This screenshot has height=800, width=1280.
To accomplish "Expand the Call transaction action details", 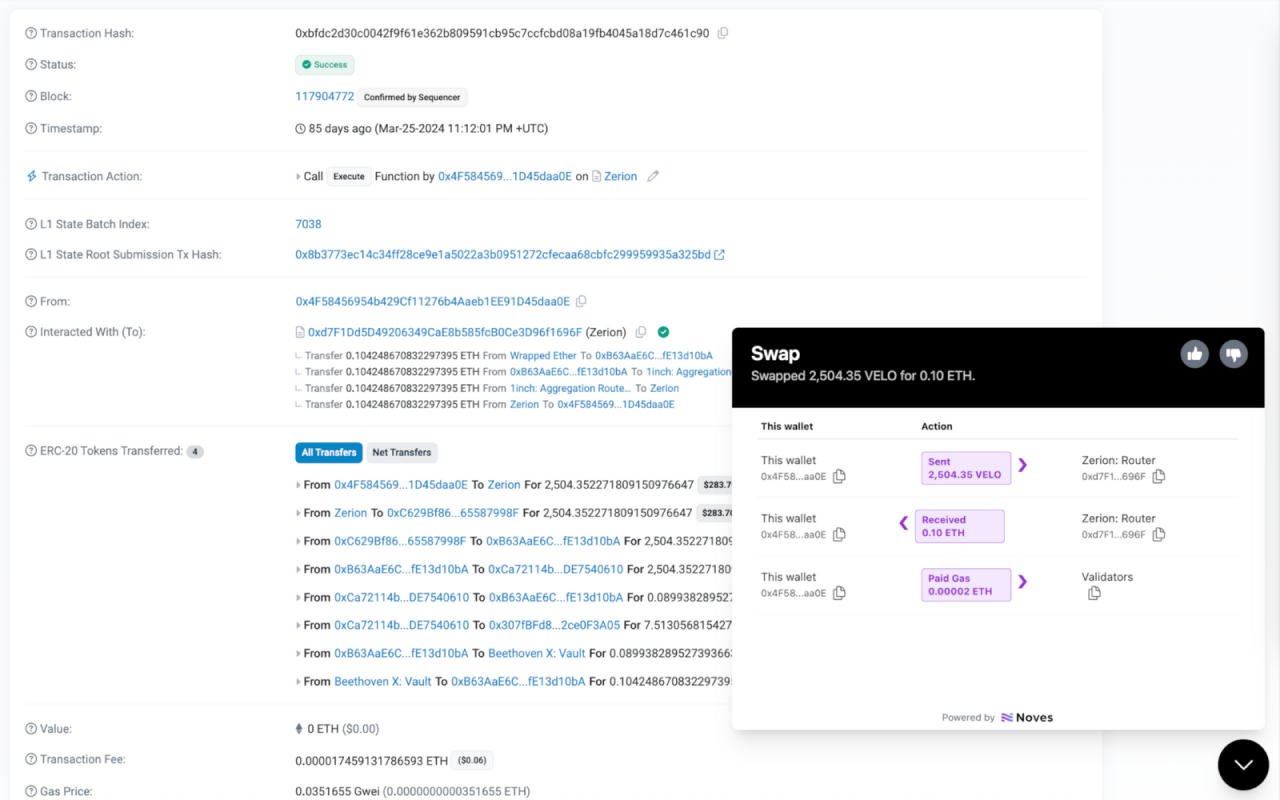I will [297, 176].
